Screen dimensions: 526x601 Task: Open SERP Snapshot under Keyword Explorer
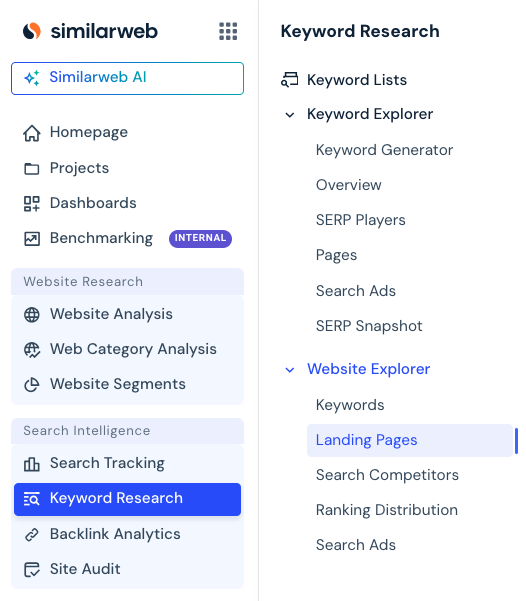(369, 326)
